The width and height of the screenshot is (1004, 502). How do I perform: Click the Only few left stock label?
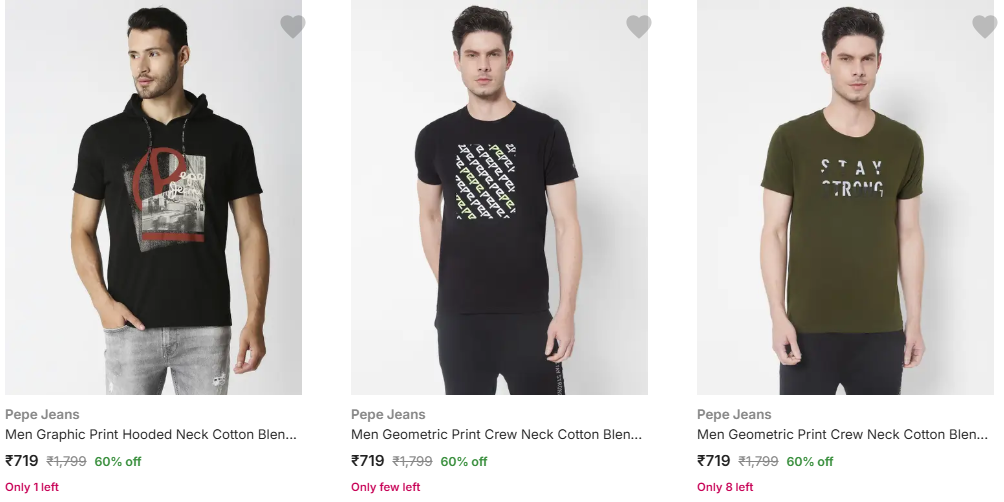[x=386, y=487]
